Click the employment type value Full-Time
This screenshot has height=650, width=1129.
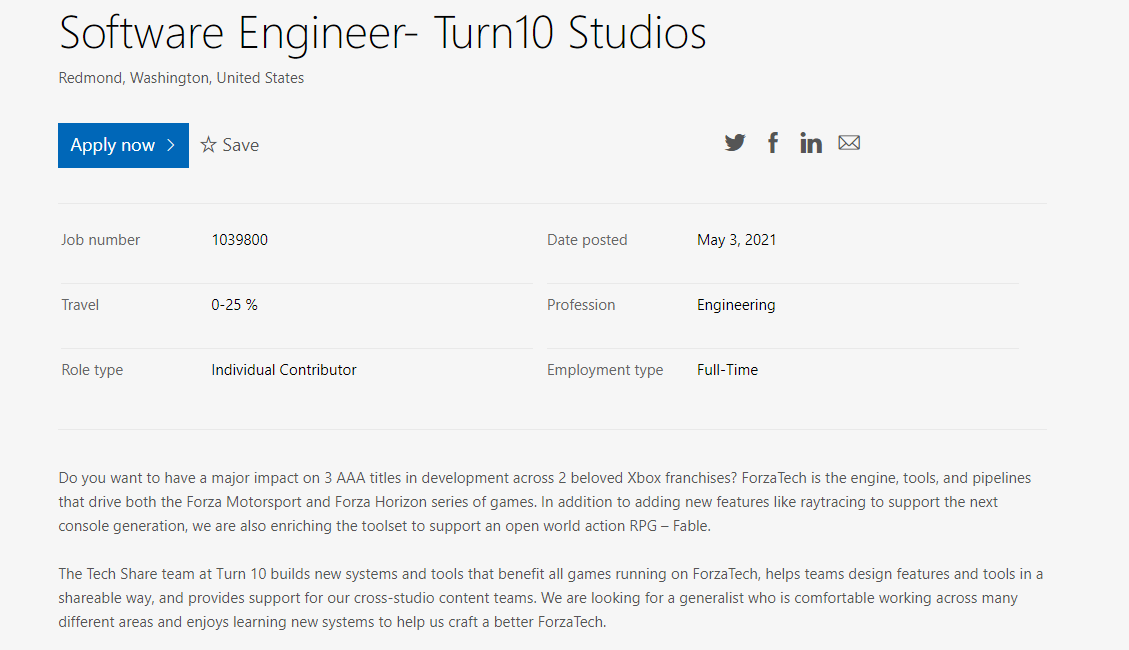(727, 370)
